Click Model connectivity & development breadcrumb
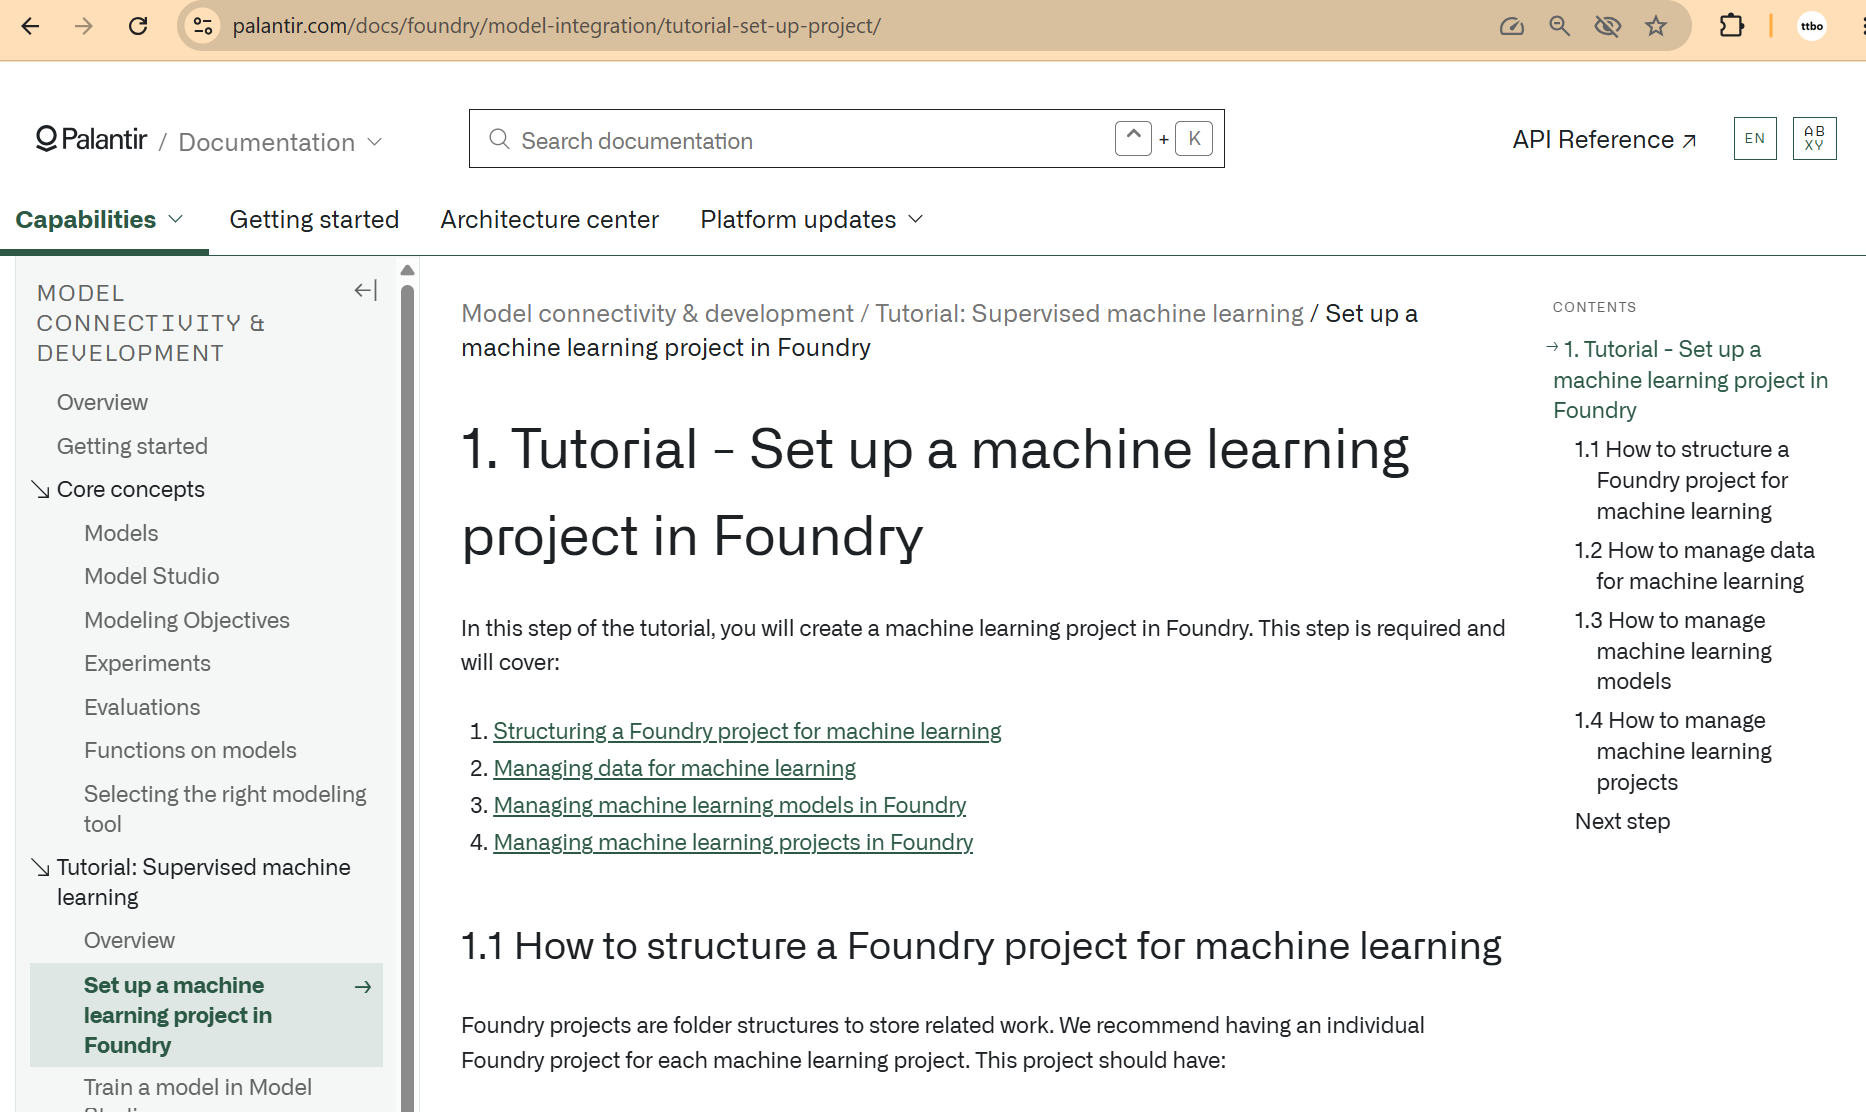This screenshot has height=1112, width=1866. (x=657, y=313)
